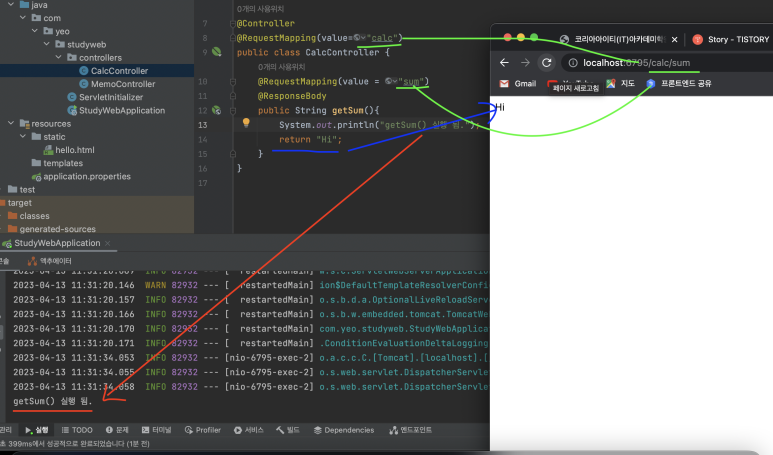Image resolution: width=773 pixels, height=455 pixels.
Task: Switch to the Actuator (액추에이터) tab
Action: (x=50, y=261)
